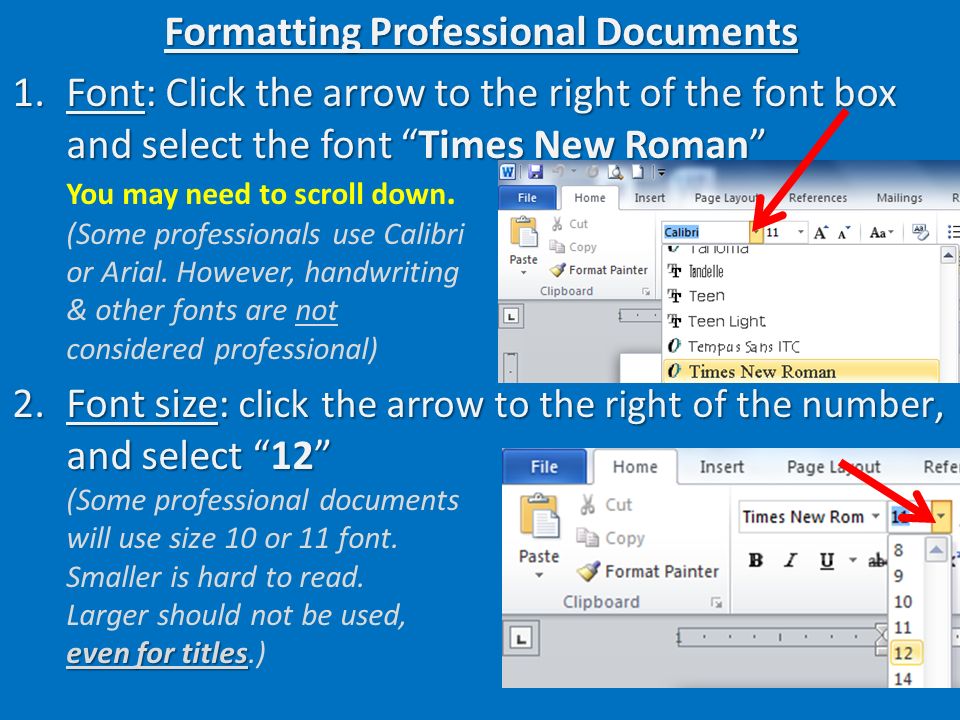Viewport: 960px width, 720px height.
Task: Click Copy in the lower Word screenshot
Action: (x=610, y=538)
